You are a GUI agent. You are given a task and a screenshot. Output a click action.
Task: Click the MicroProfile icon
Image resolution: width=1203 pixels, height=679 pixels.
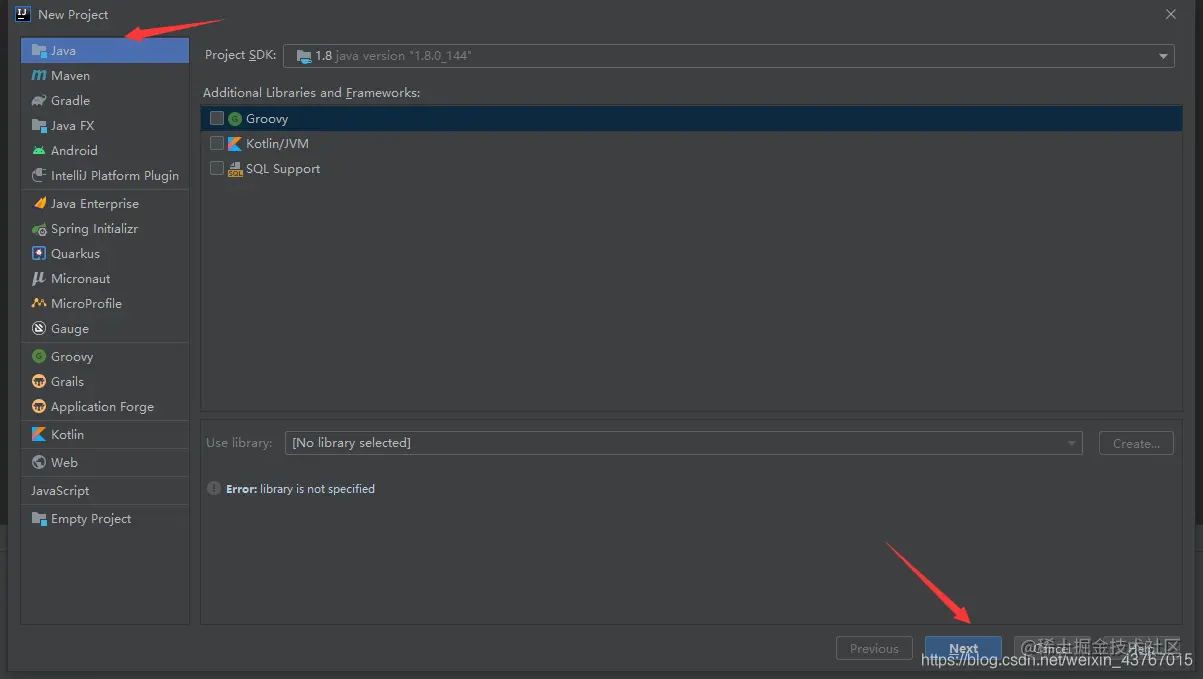click(39, 303)
